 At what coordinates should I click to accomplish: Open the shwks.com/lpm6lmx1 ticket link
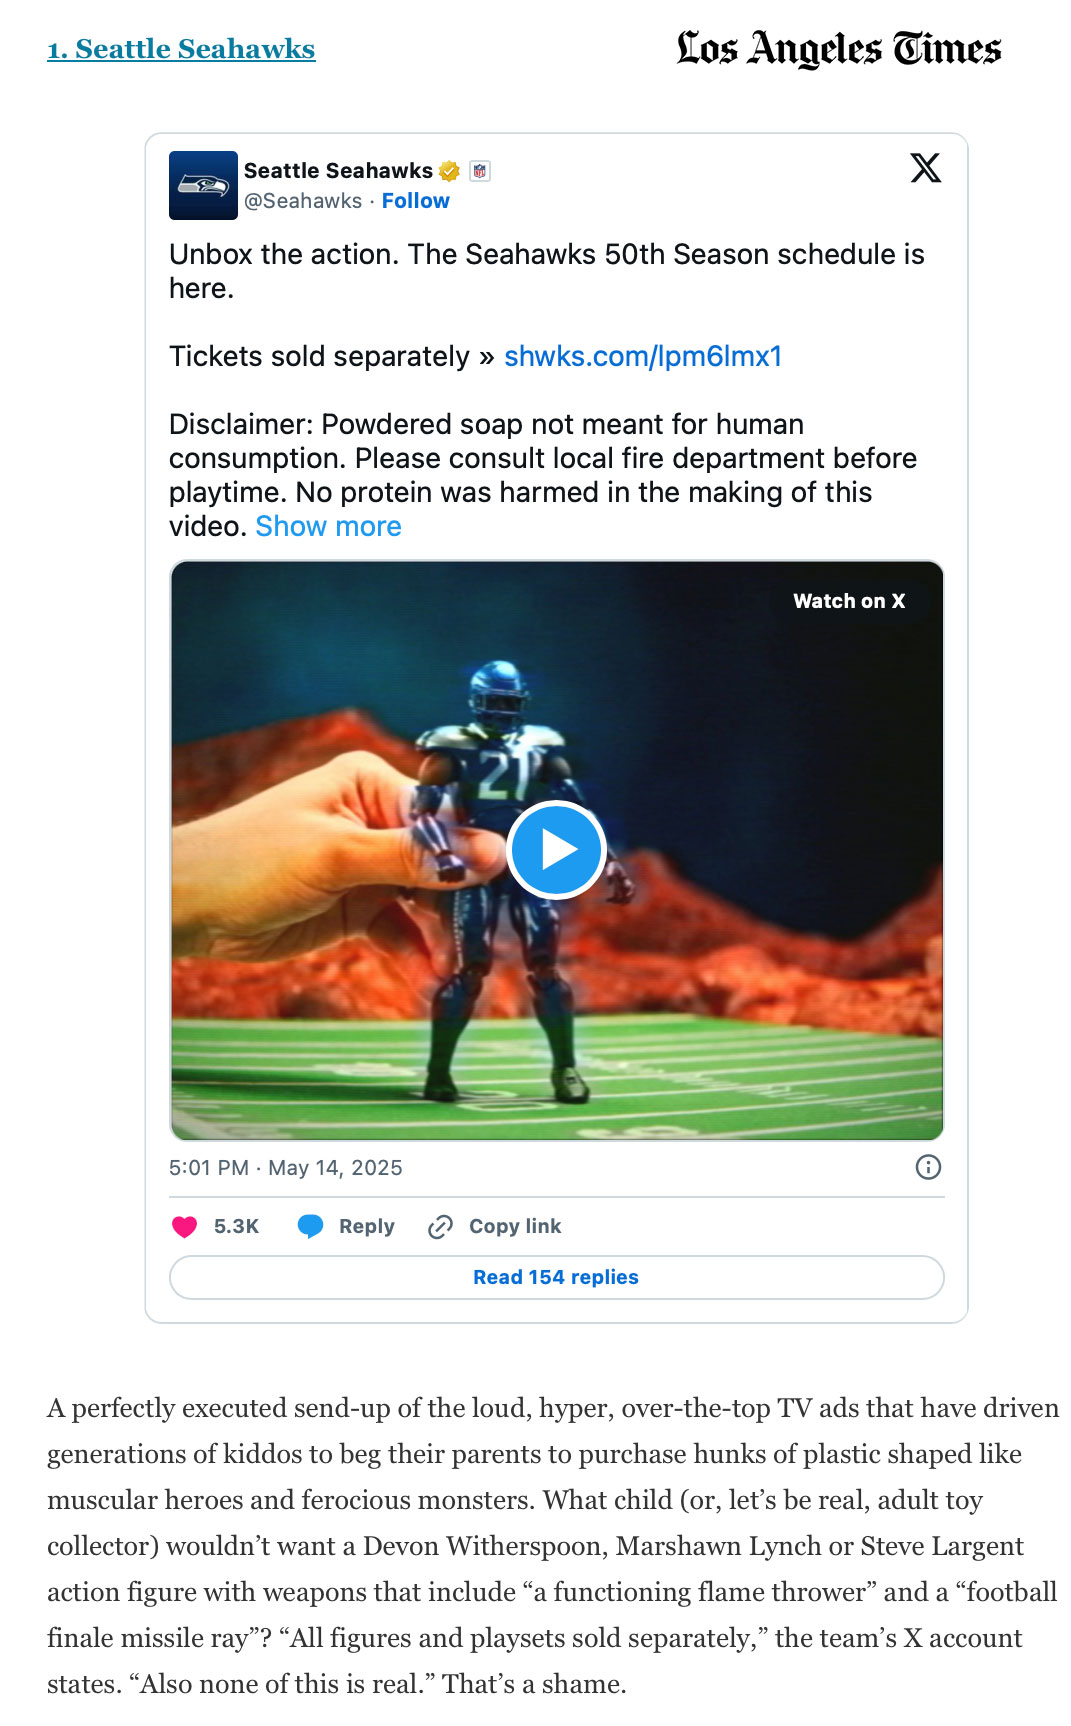(642, 357)
